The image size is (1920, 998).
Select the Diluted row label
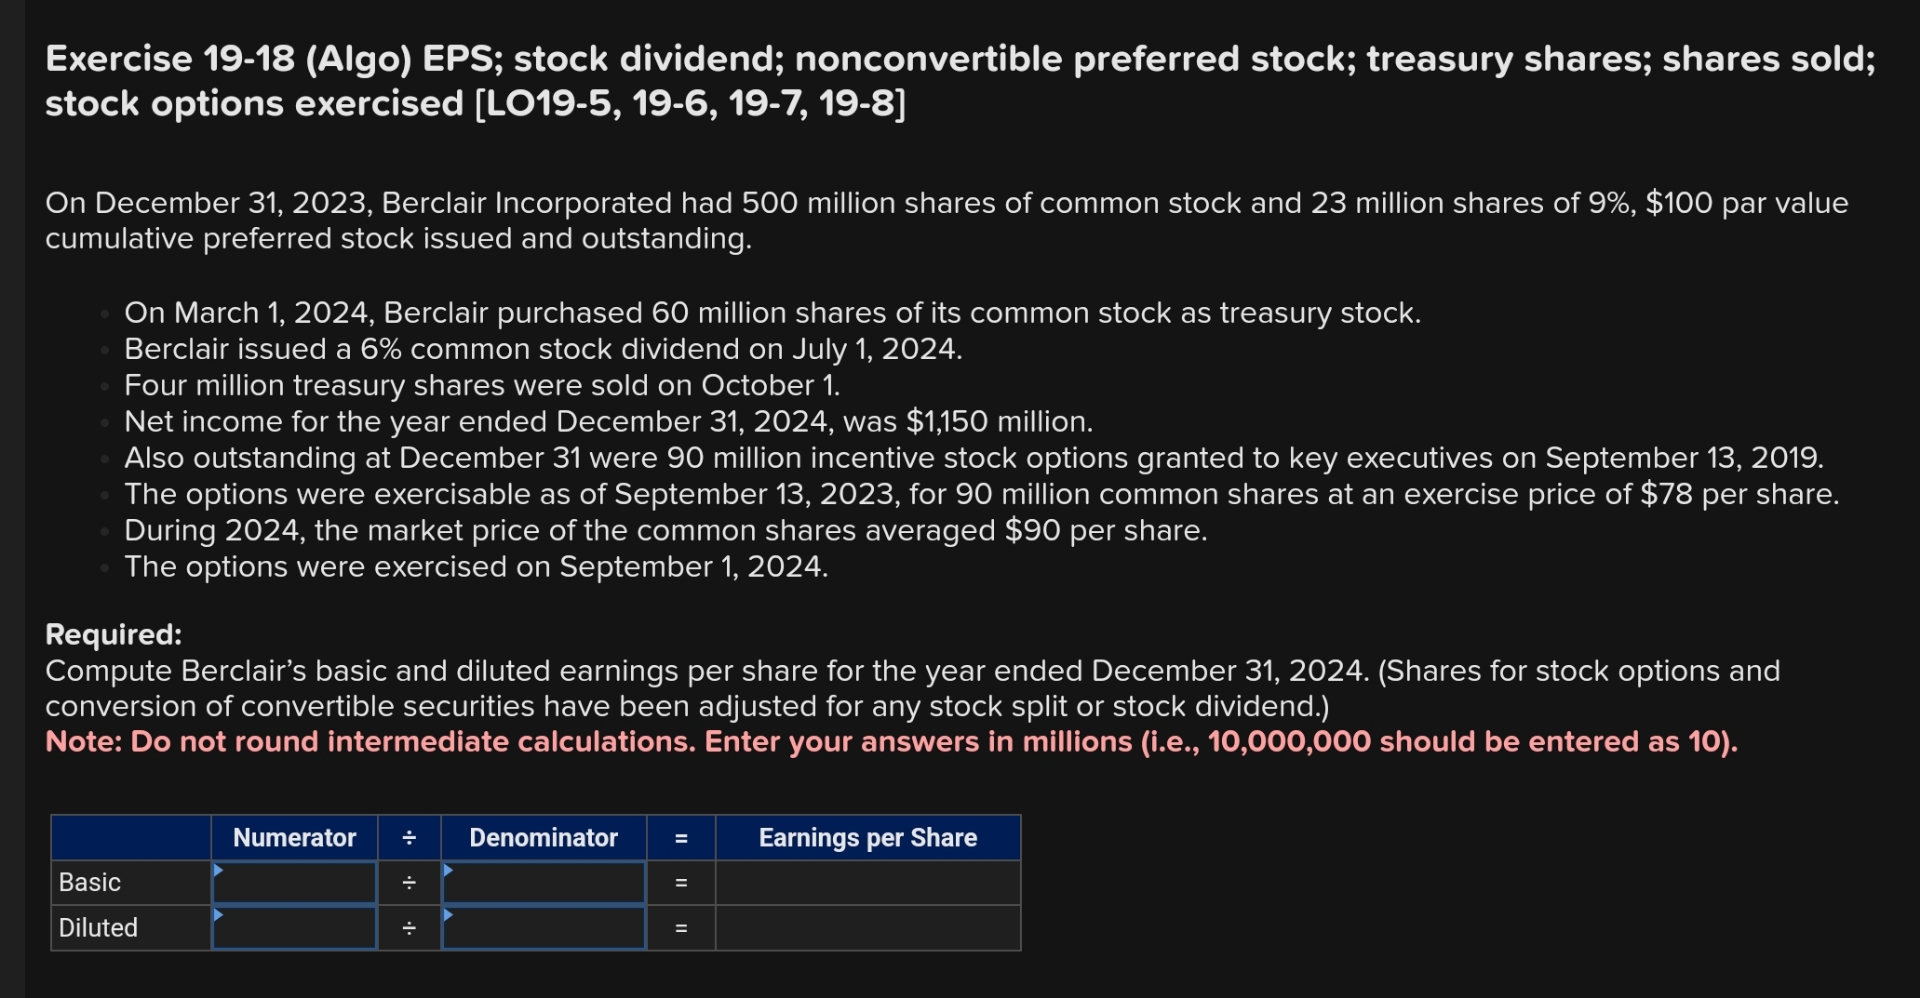point(98,928)
